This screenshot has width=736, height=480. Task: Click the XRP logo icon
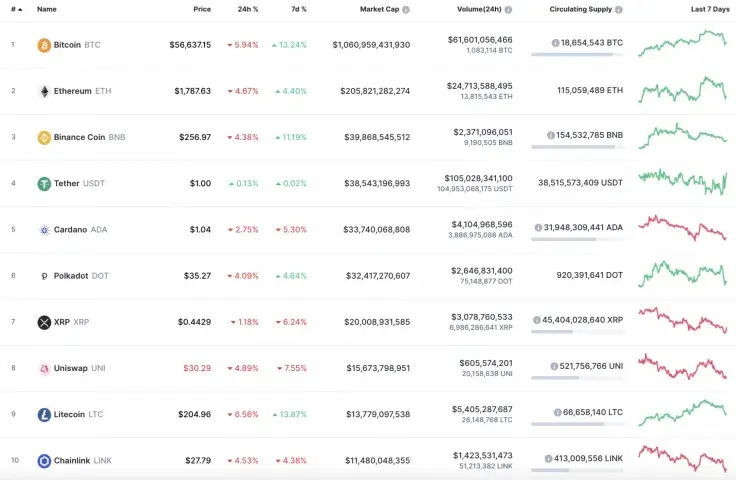(x=44, y=322)
